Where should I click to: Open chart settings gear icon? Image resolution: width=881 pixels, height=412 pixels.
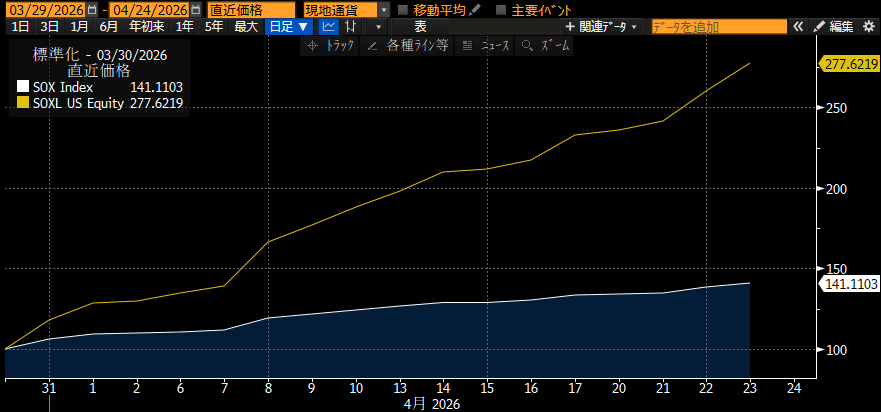pyautogui.click(x=869, y=26)
